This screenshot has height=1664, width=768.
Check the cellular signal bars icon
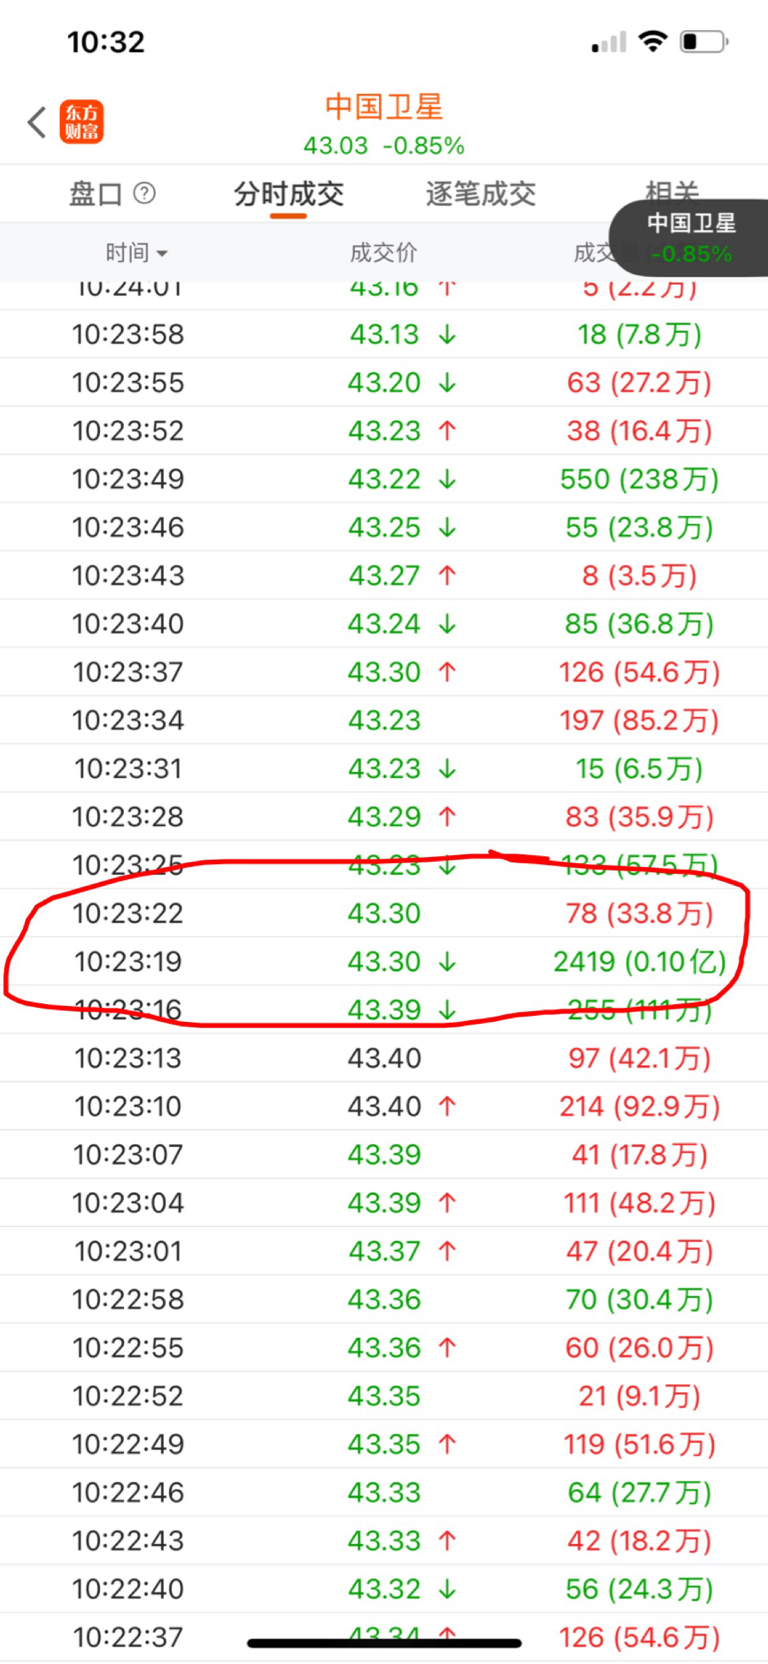tap(609, 42)
